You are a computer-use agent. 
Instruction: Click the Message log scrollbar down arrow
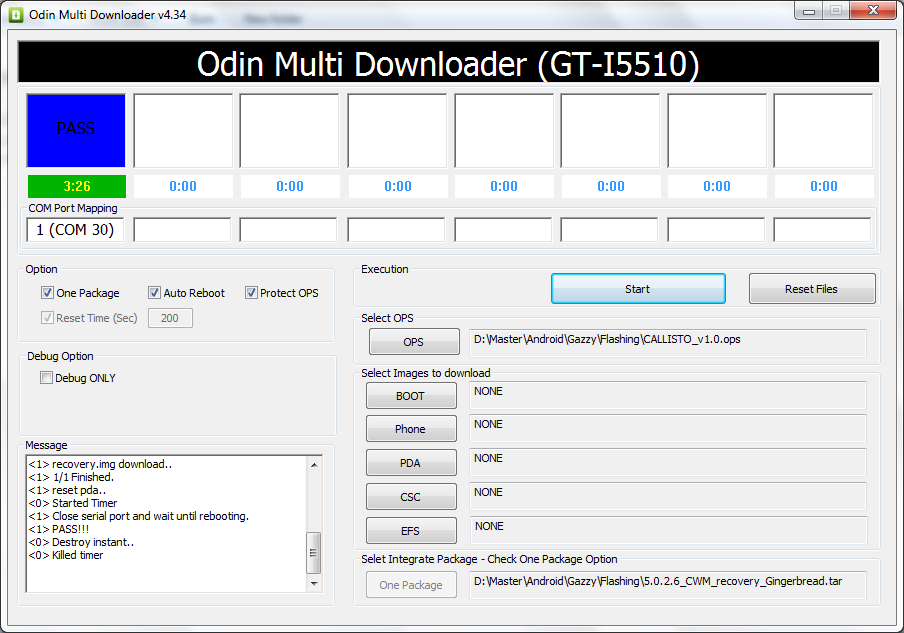coord(315,583)
